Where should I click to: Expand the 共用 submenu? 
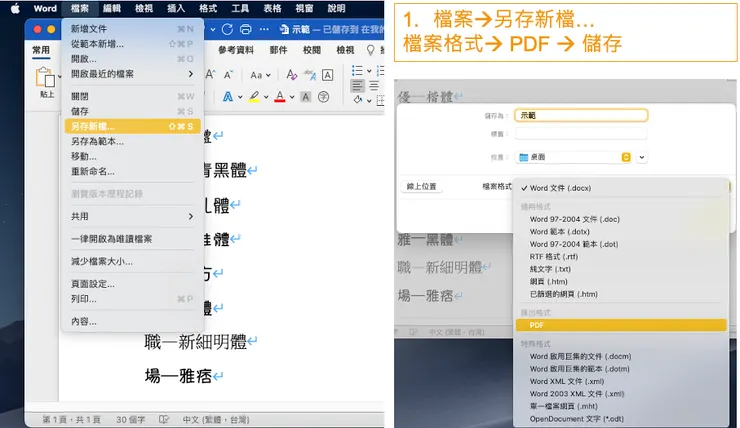click(x=191, y=217)
